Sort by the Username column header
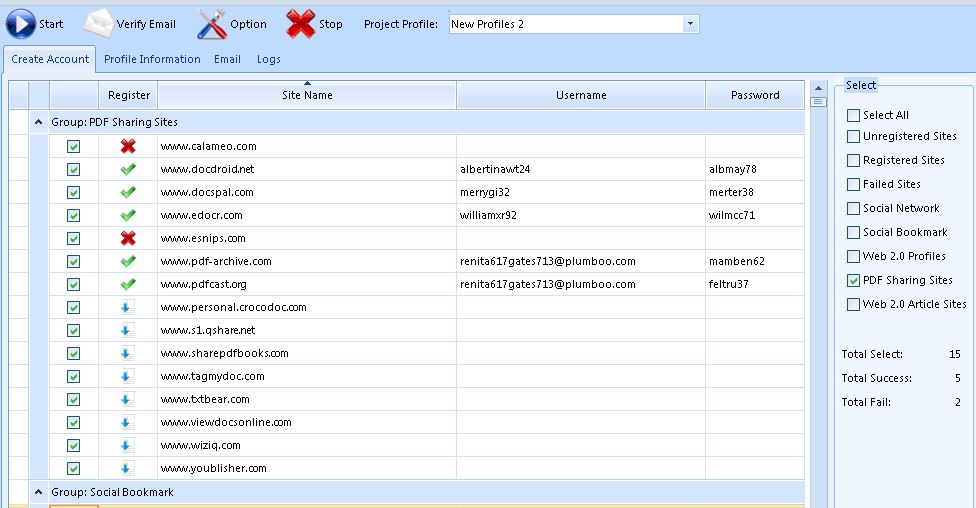Screen dimensions: 976x508 [581, 95]
